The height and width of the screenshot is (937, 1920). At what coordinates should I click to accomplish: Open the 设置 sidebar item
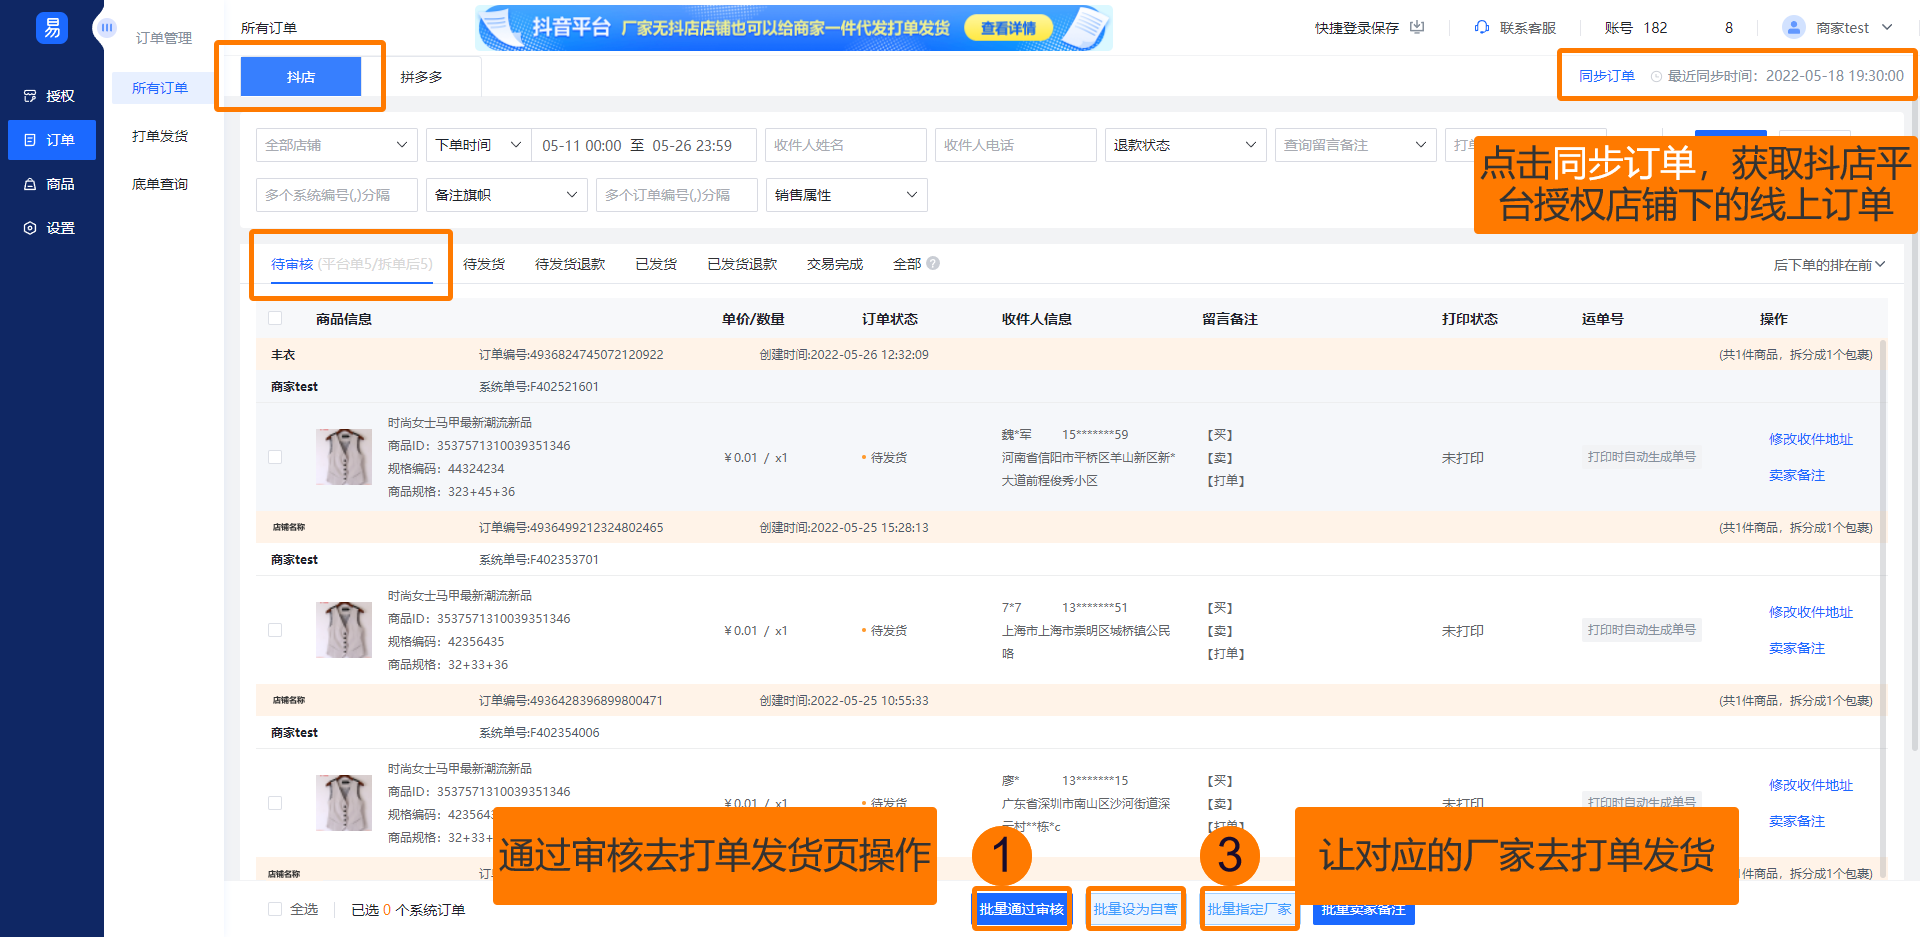(x=52, y=228)
